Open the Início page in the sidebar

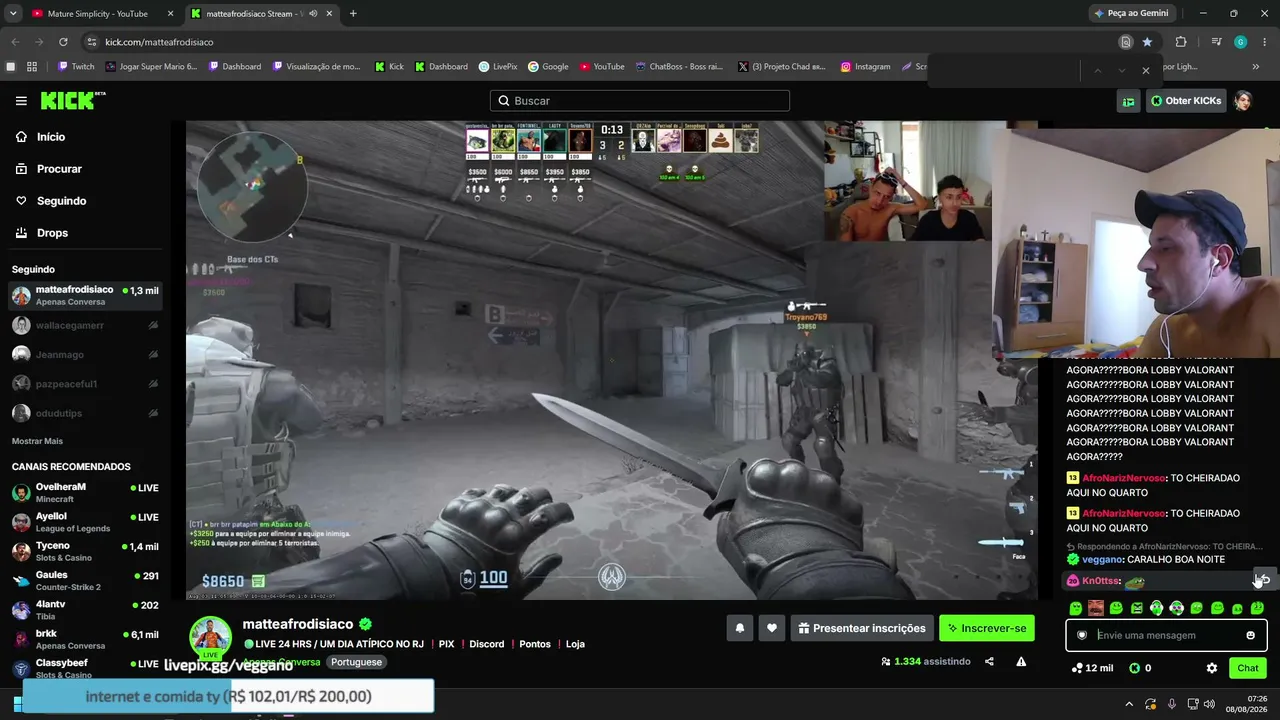(x=51, y=137)
